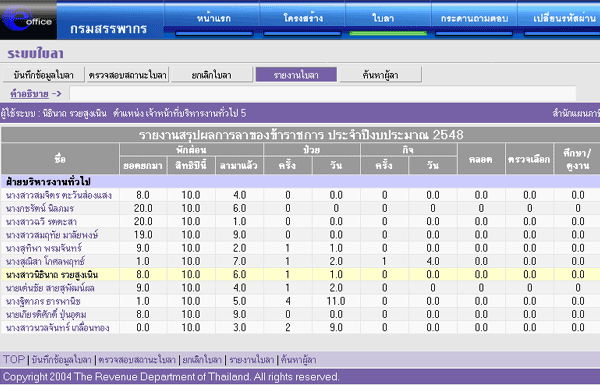Click the ฝ่ายบริหารงานทั่วไป group row
Image resolution: width=600 pixels, height=385 pixels.
[300, 181]
